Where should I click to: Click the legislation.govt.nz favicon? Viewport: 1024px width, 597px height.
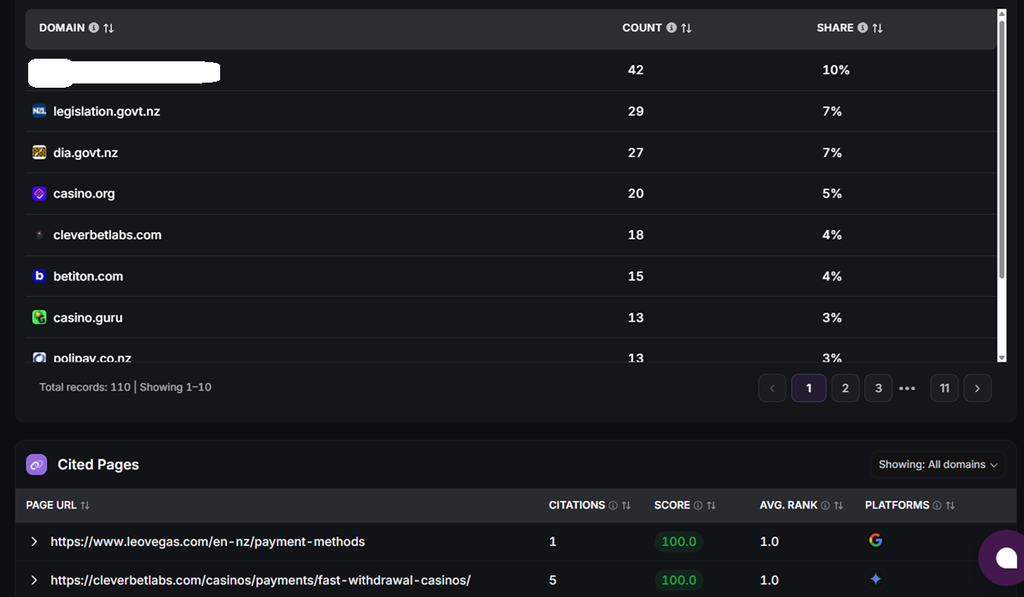[x=39, y=111]
